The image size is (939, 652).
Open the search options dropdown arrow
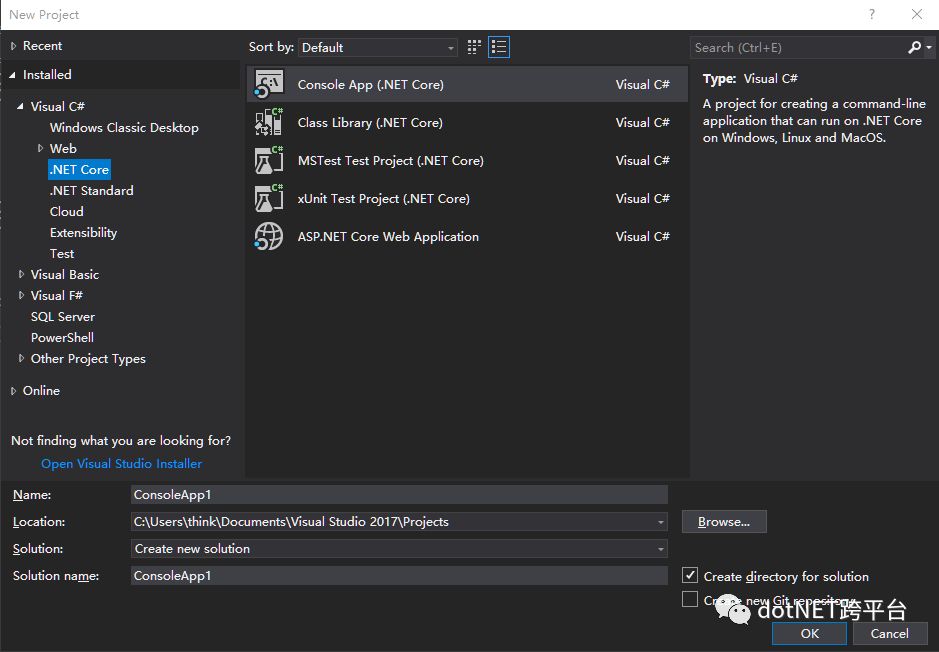(x=929, y=47)
